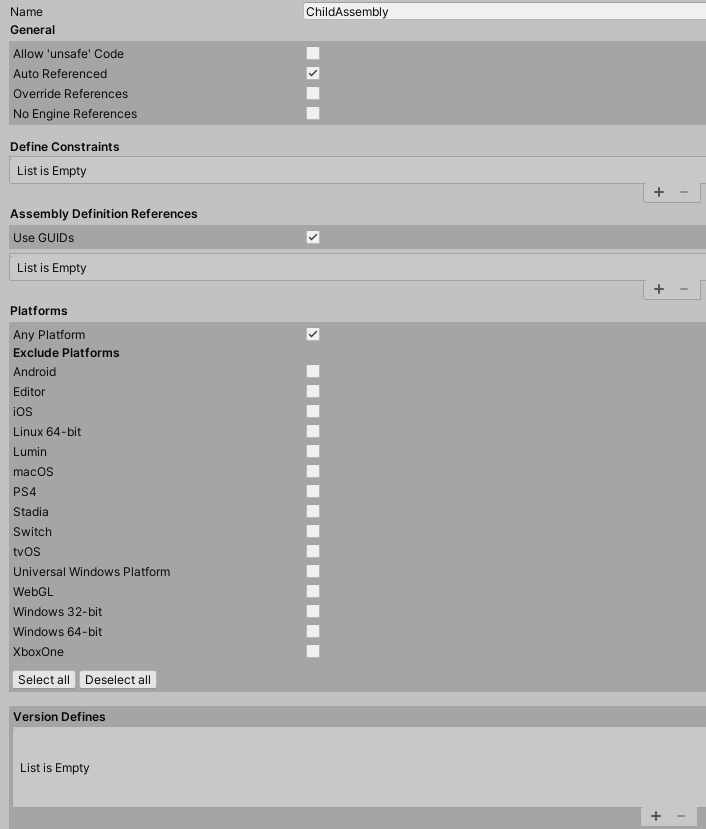Exclude the Linux 64-bit platform
This screenshot has width=706, height=829.
pos(313,432)
